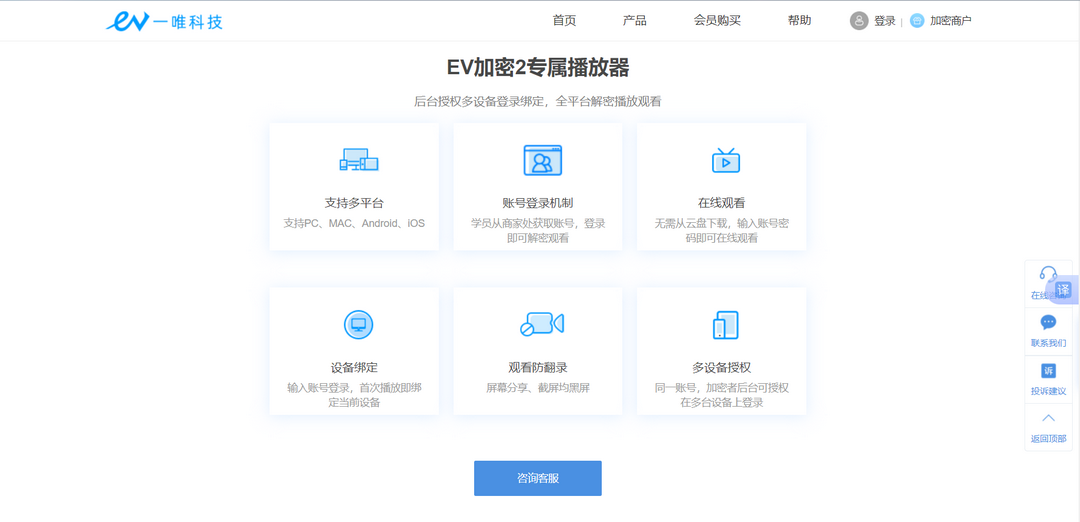Click the account login mechanism icon
This screenshot has width=1080, height=522.
click(x=542, y=160)
